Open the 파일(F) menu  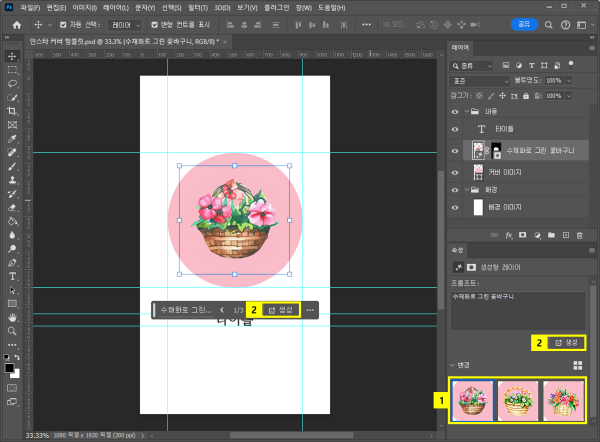[x=30, y=7]
